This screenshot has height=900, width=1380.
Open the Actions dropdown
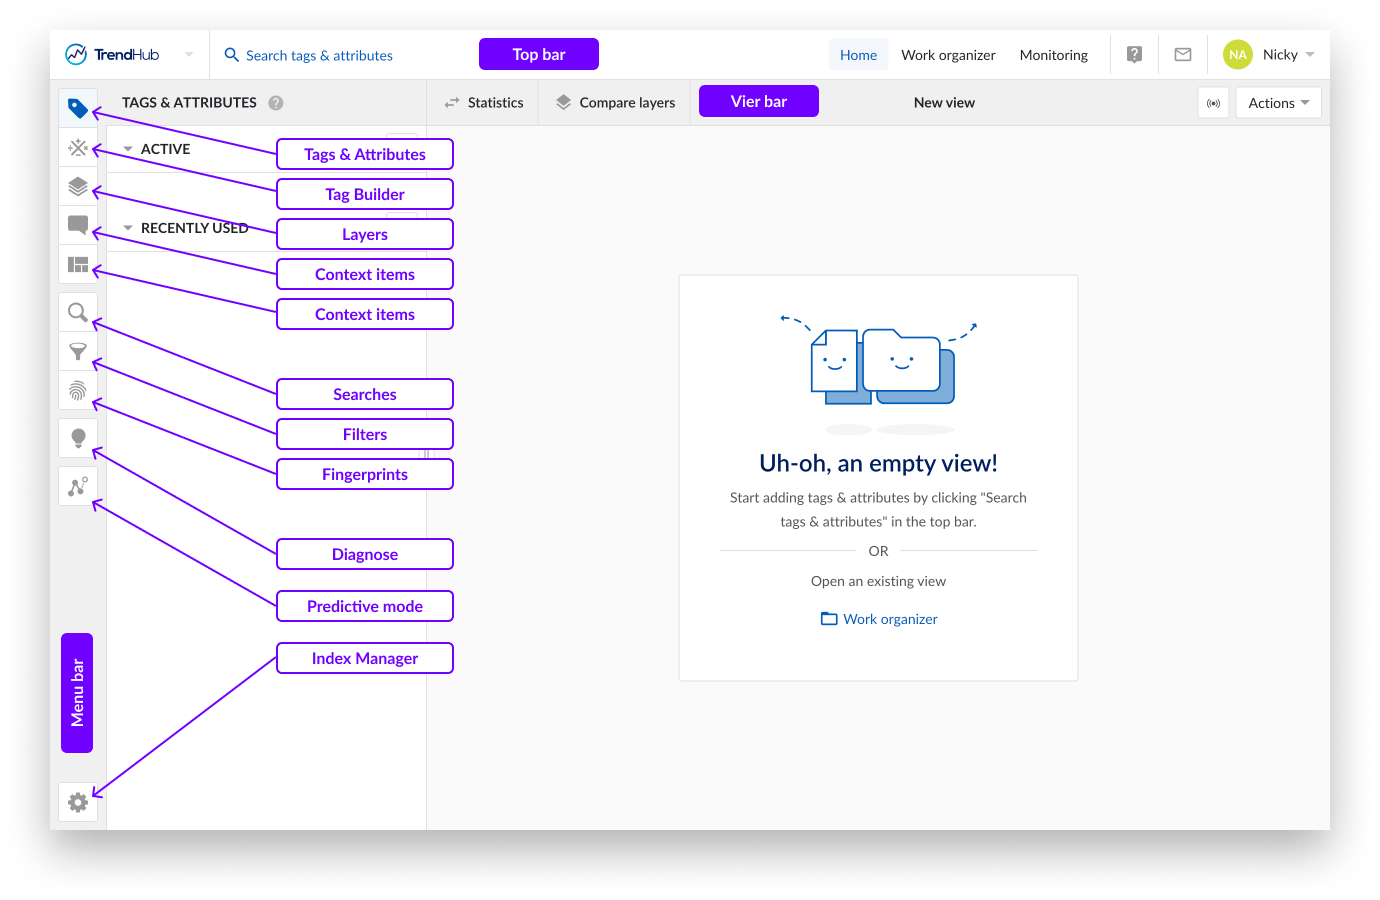1278,102
